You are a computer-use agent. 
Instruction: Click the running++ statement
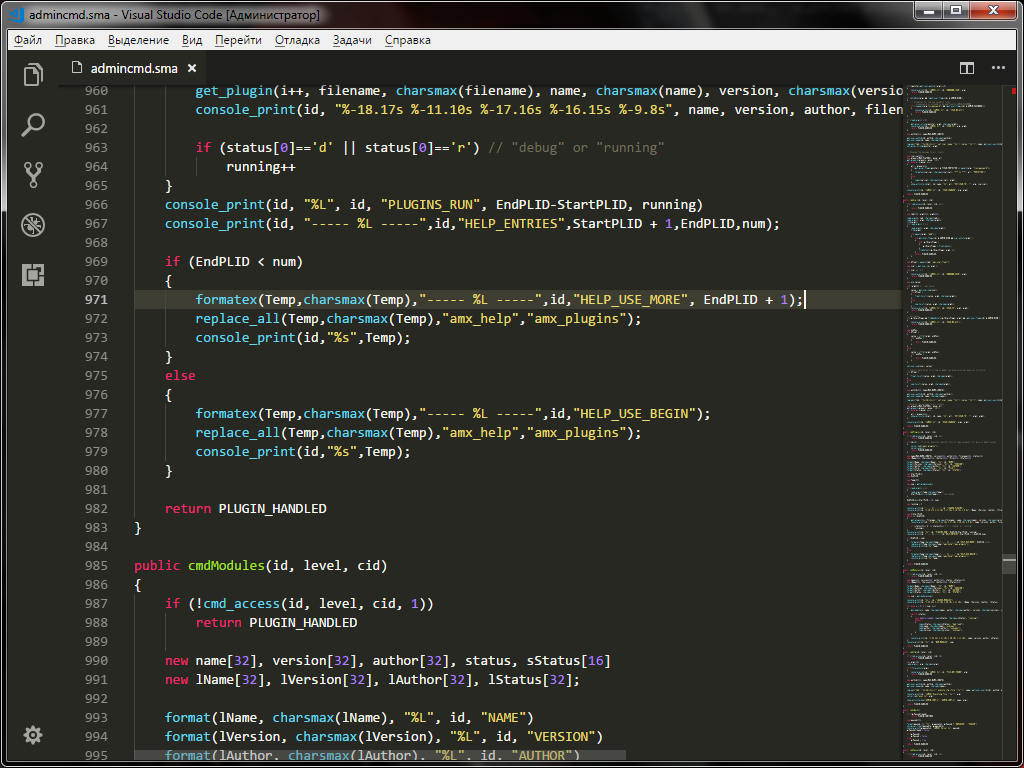point(261,167)
